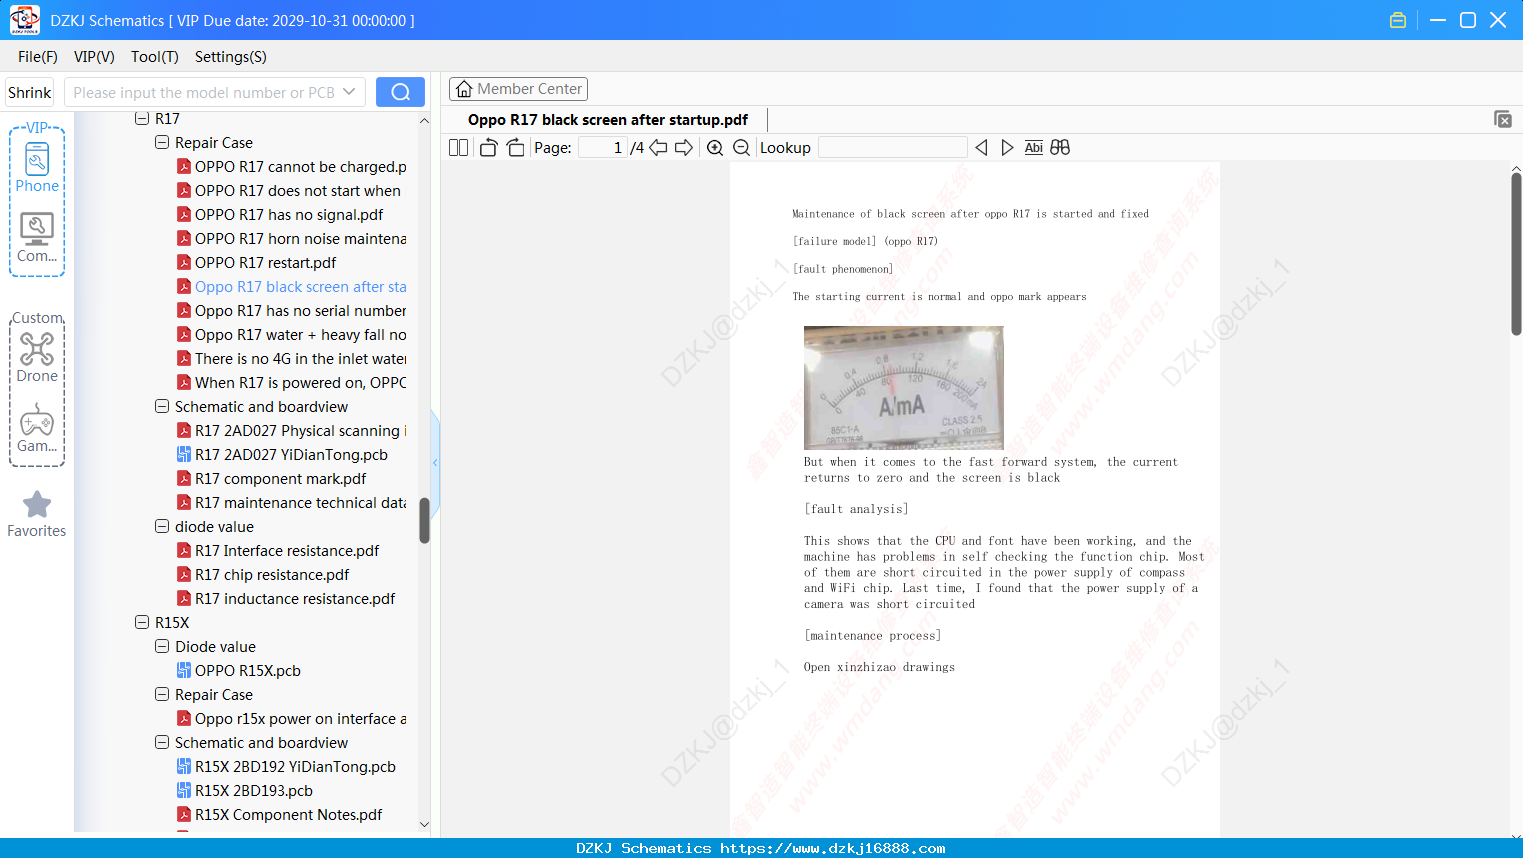Select the Oppo R17 black screen PDF tab

(x=608, y=120)
